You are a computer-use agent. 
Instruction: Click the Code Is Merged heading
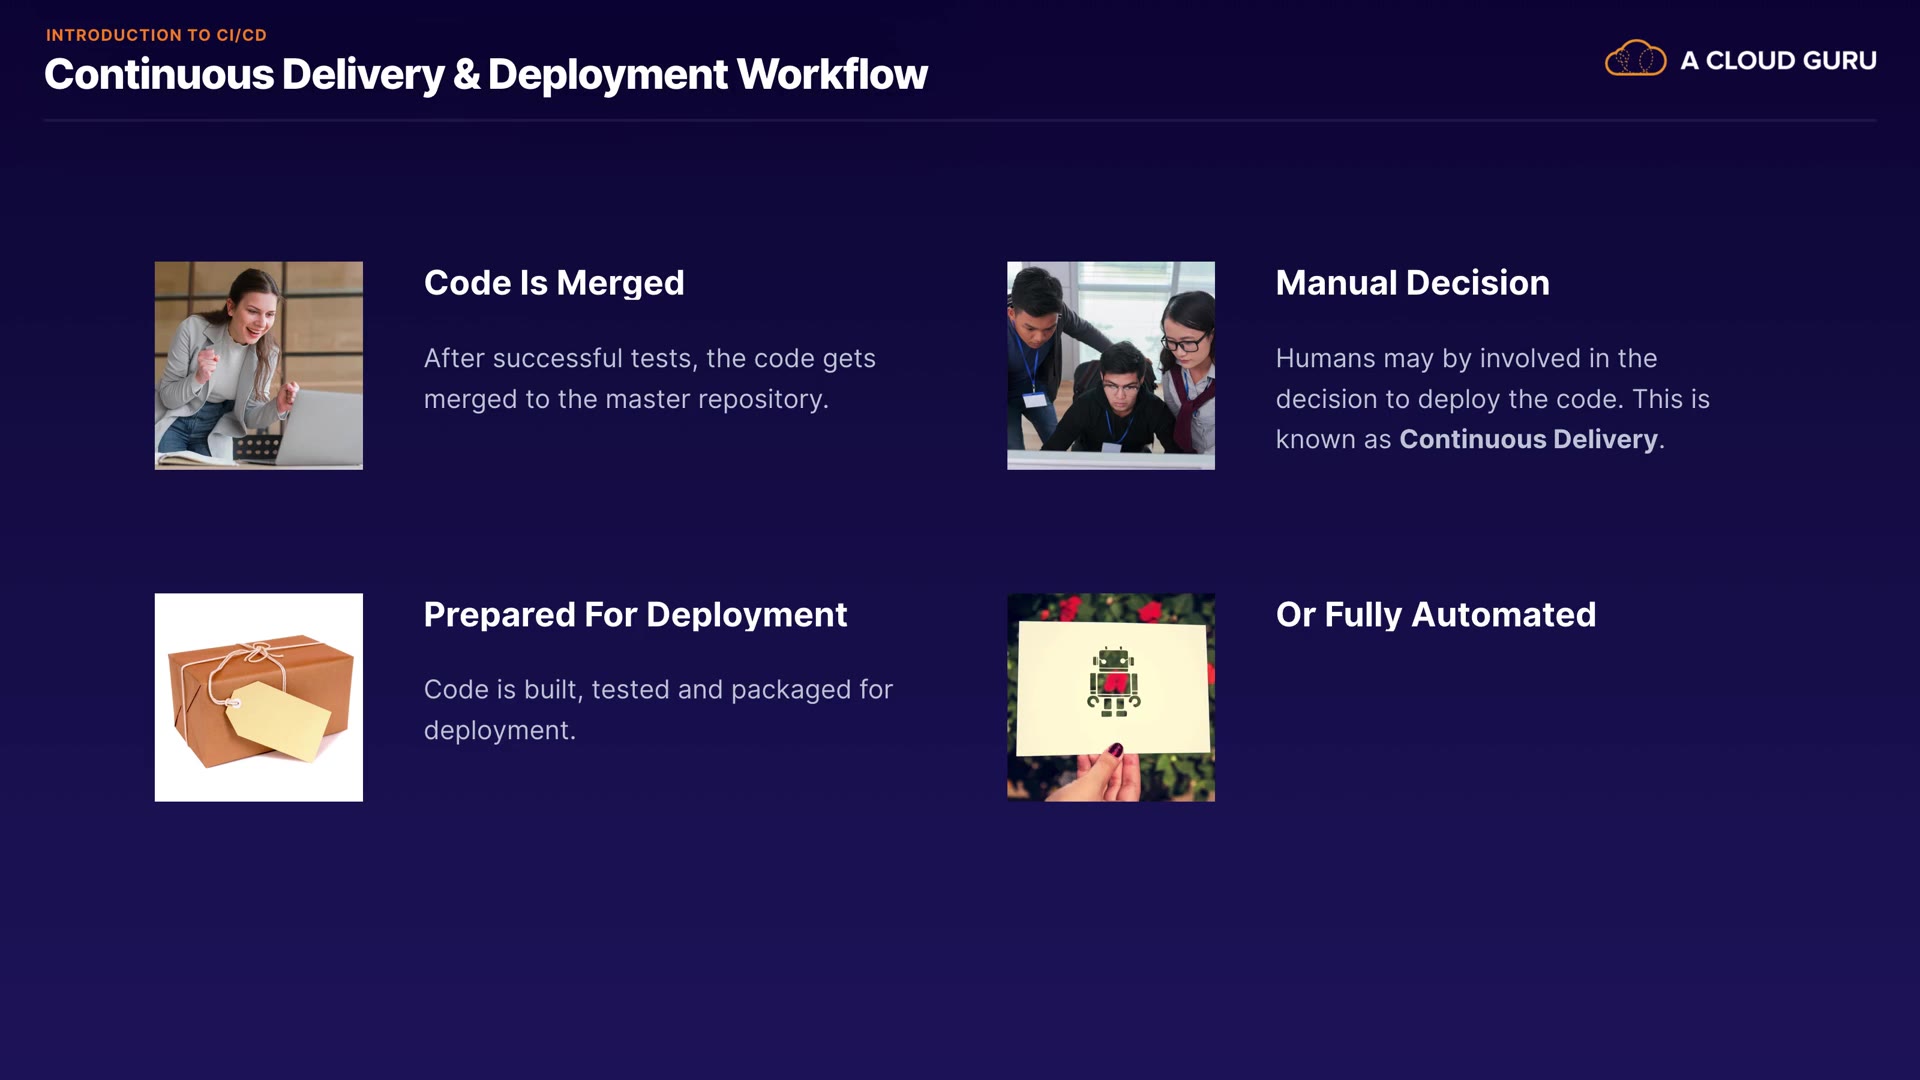click(553, 283)
